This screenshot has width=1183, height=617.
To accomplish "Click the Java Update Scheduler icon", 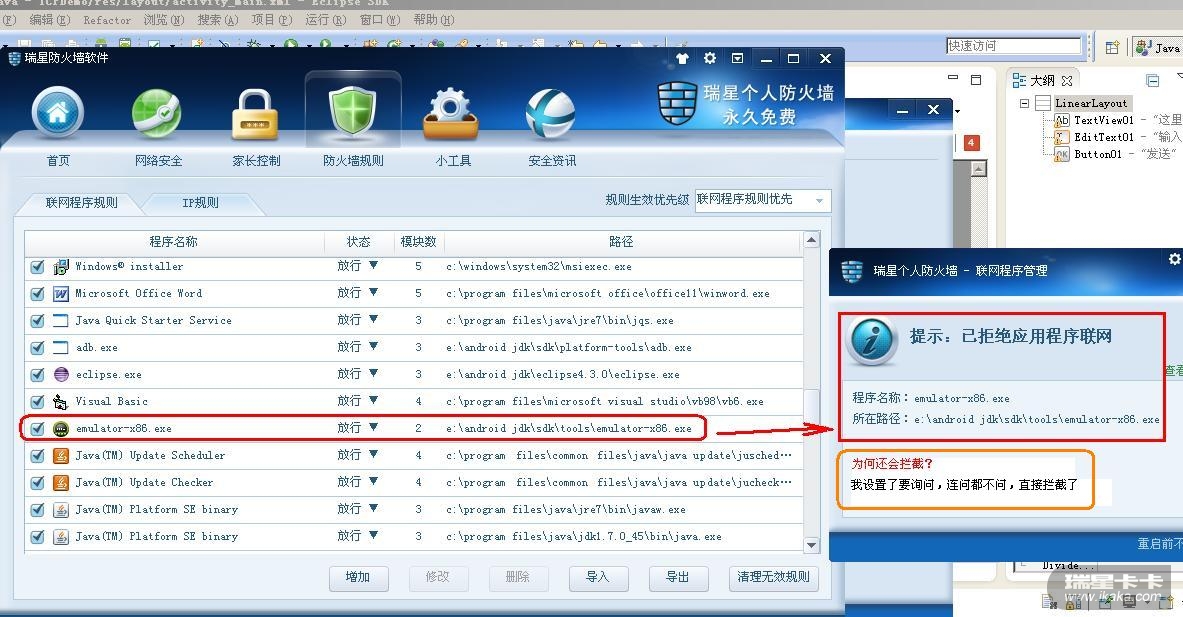I will [61, 456].
